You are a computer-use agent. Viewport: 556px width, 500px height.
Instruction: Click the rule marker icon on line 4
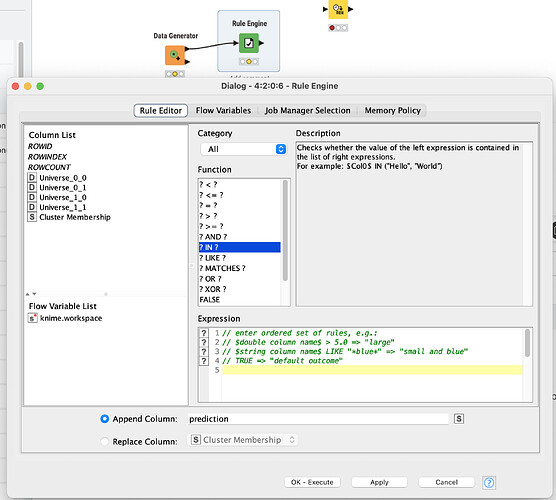(x=204, y=361)
